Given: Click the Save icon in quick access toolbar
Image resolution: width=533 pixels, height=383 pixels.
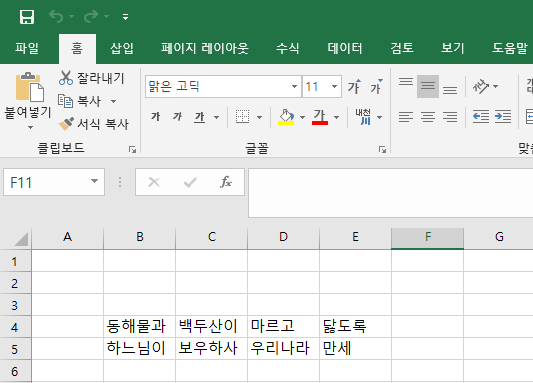Looking at the screenshot, I should coord(27,16).
